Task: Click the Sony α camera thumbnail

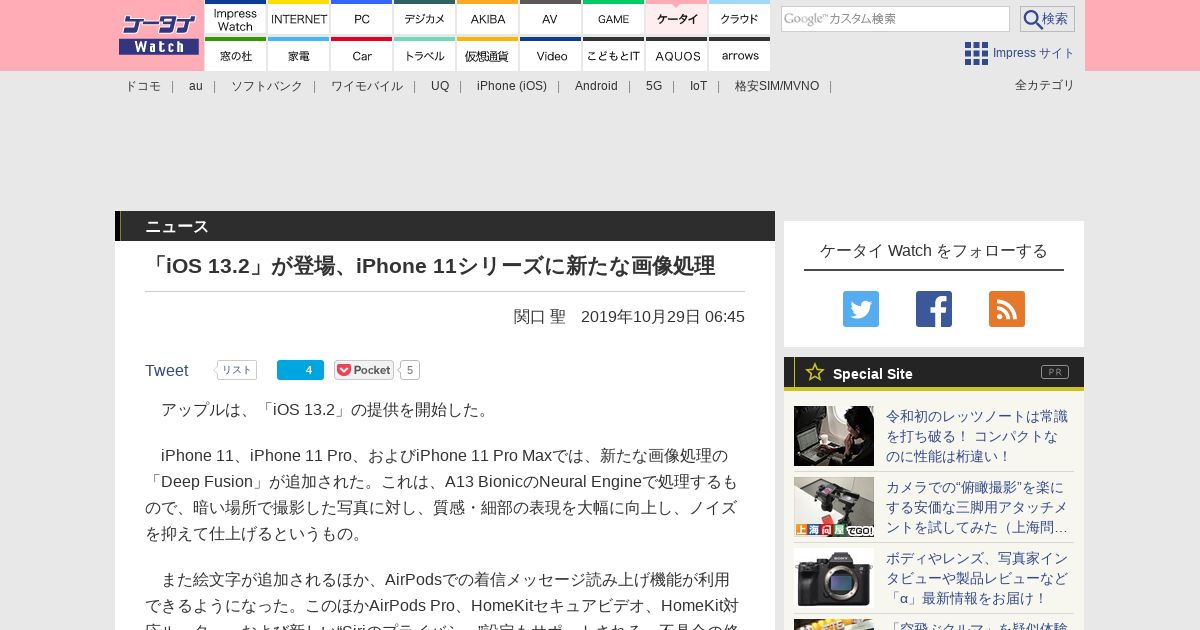Action: (834, 578)
